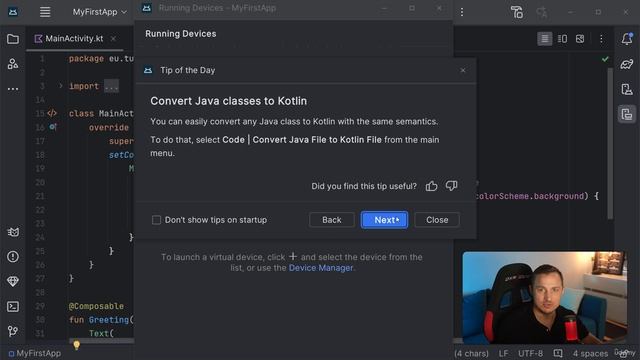
Task: Click the editor vertical scrollbar
Action: tap(610, 143)
